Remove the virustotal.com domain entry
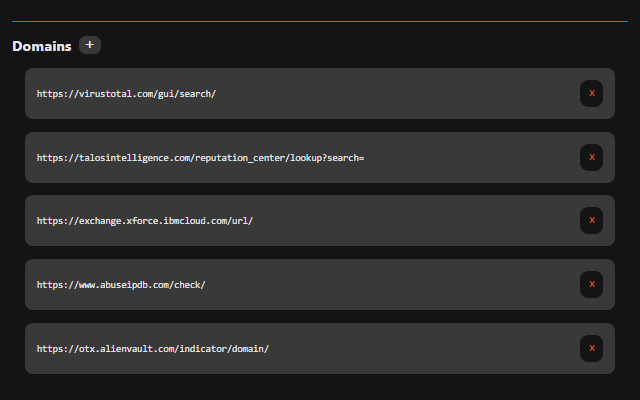This screenshot has width=640, height=400. pos(591,93)
